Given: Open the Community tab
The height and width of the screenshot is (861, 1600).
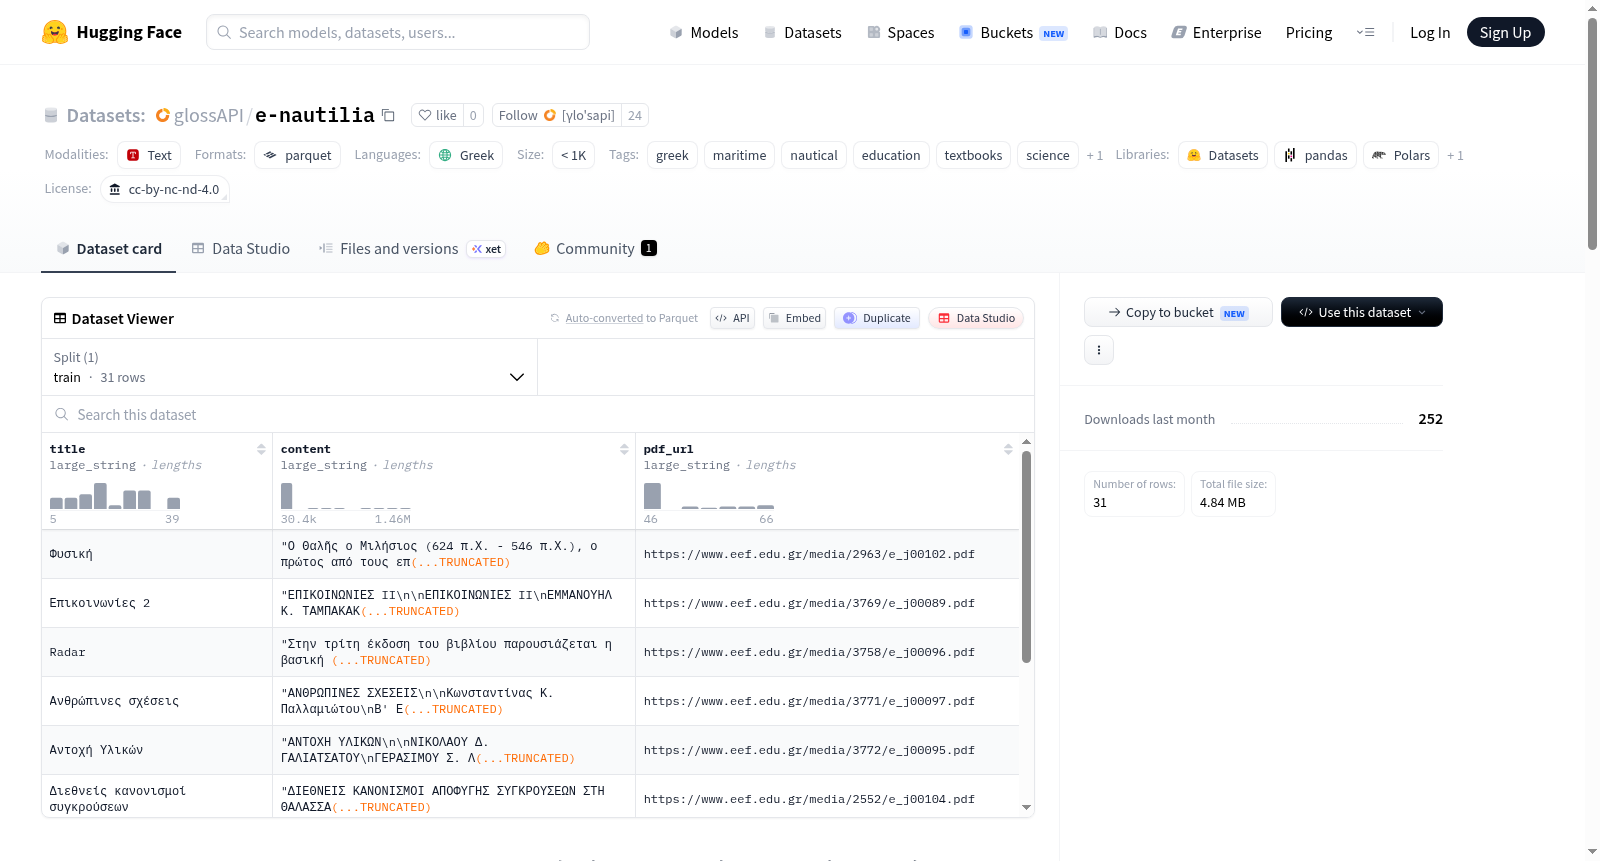Looking at the screenshot, I should point(596,249).
